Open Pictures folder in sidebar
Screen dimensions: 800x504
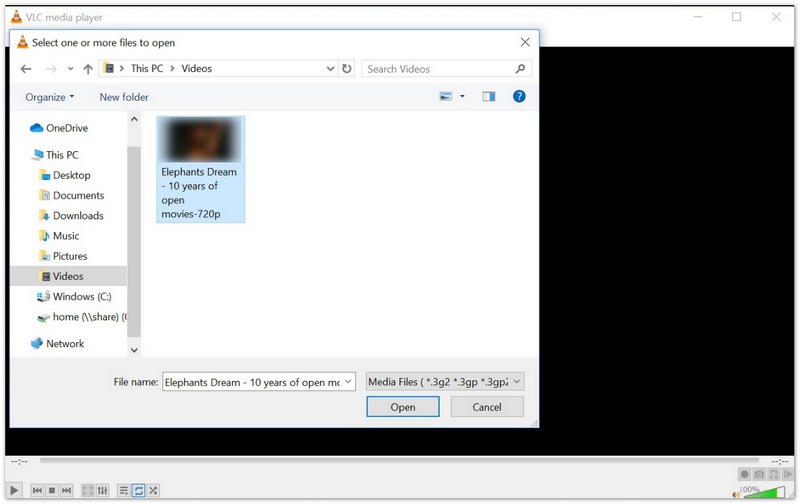[x=63, y=256]
